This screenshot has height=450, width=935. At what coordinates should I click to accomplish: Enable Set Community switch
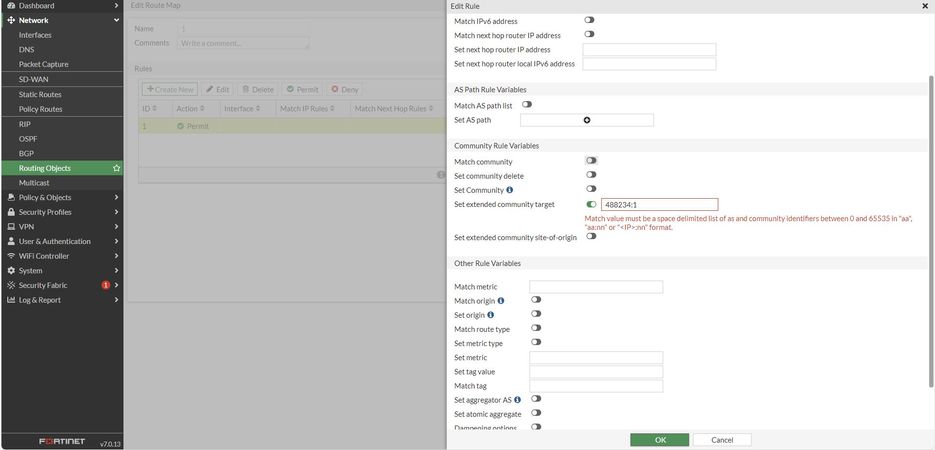point(591,189)
